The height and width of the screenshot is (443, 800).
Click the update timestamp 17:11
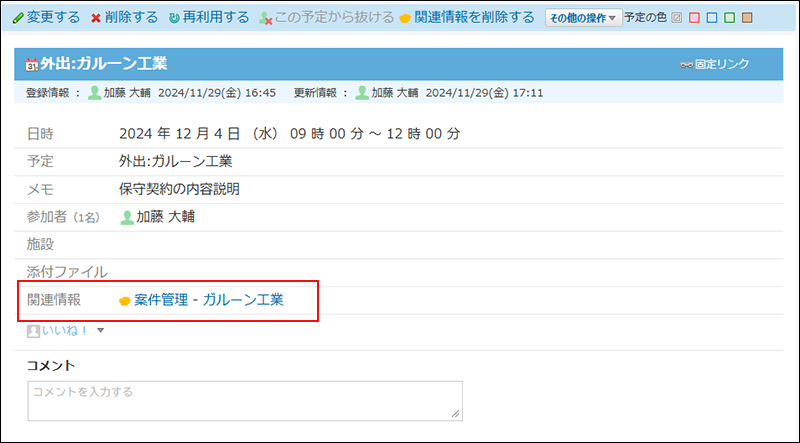528,93
